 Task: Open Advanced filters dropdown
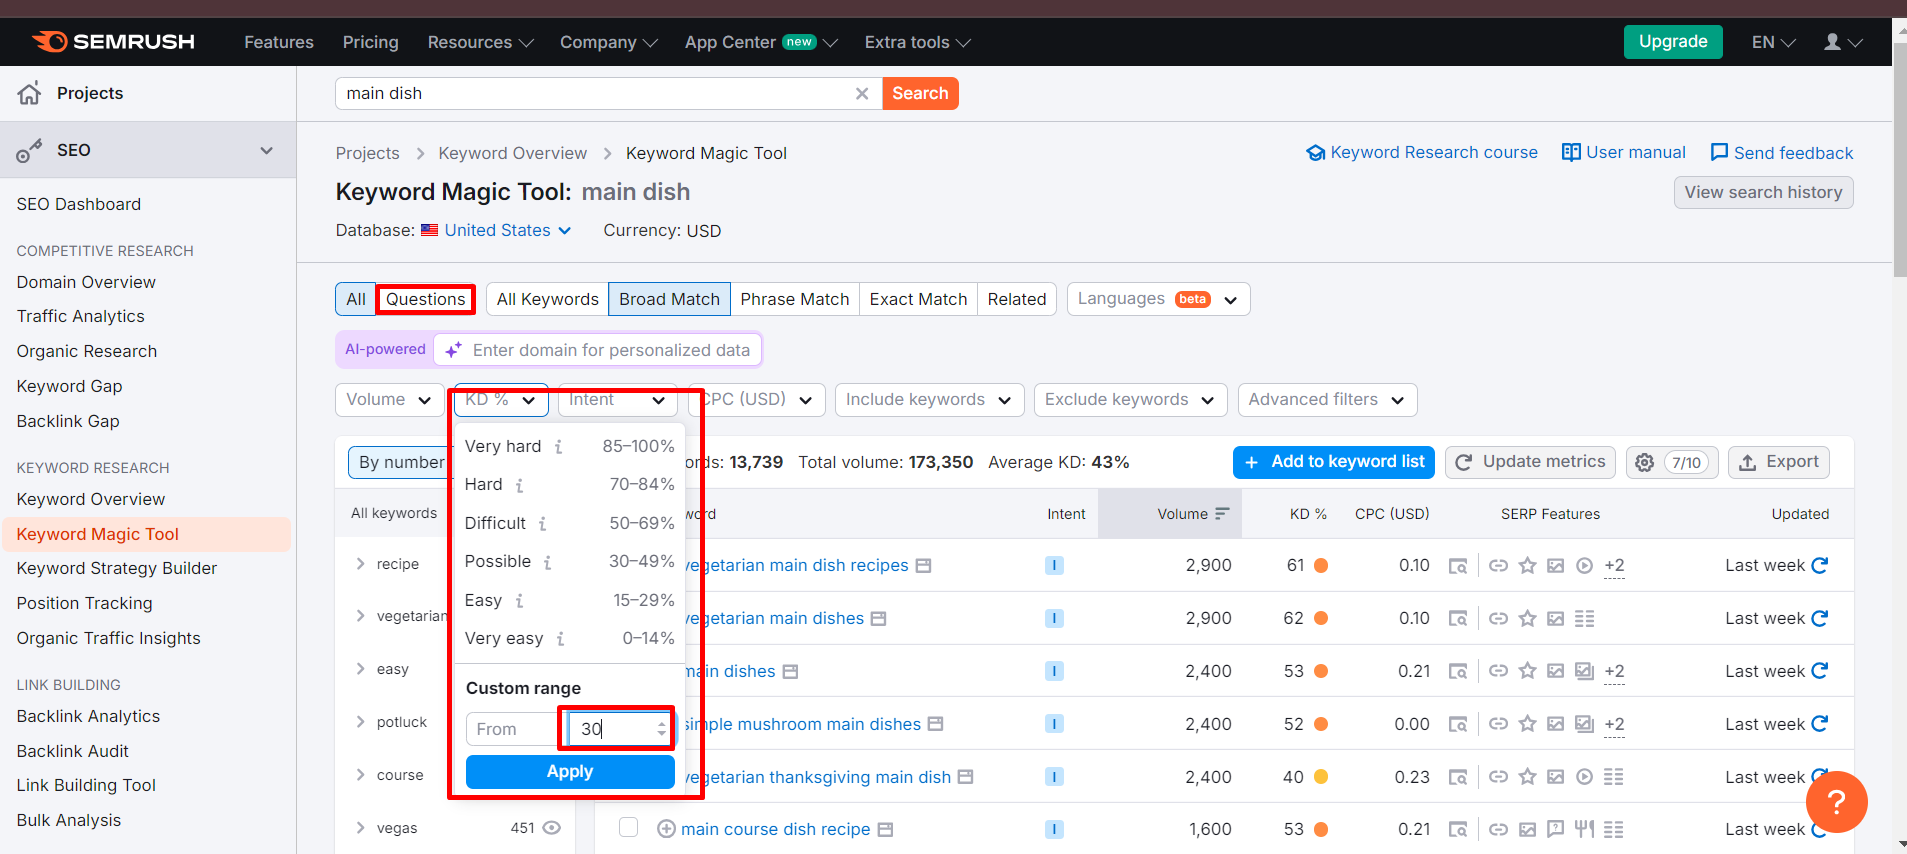[x=1327, y=400]
